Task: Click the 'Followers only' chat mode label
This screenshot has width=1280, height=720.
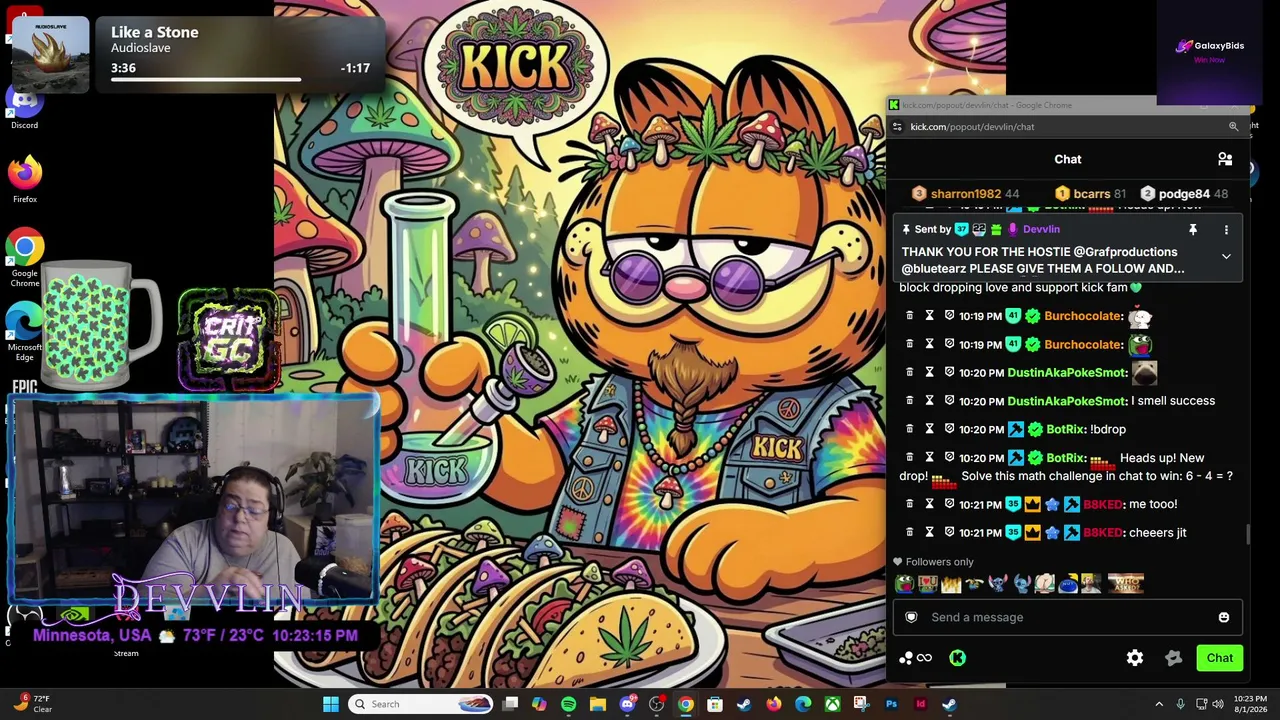Action: click(939, 562)
